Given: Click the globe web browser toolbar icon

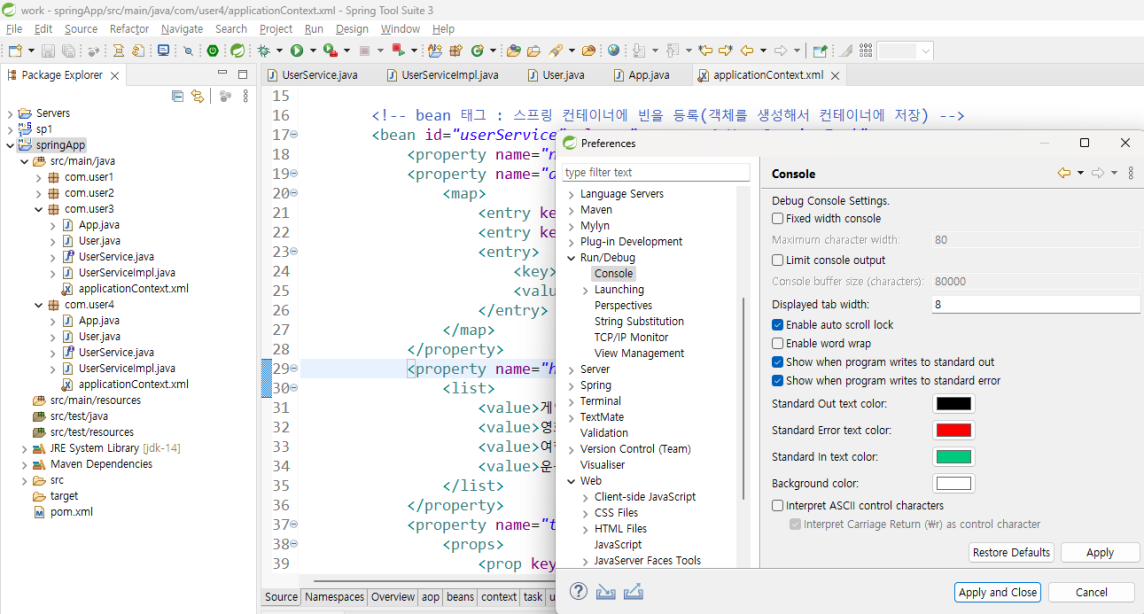Looking at the screenshot, I should 614,50.
